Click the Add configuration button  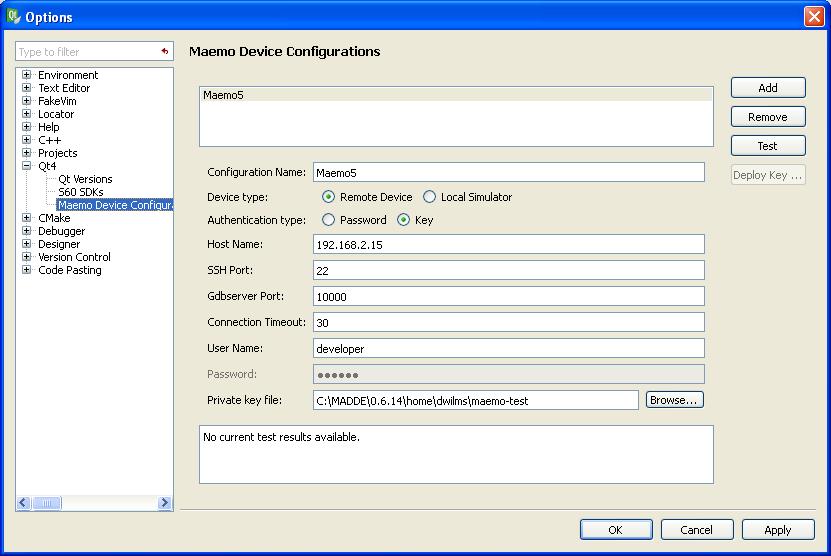767,88
